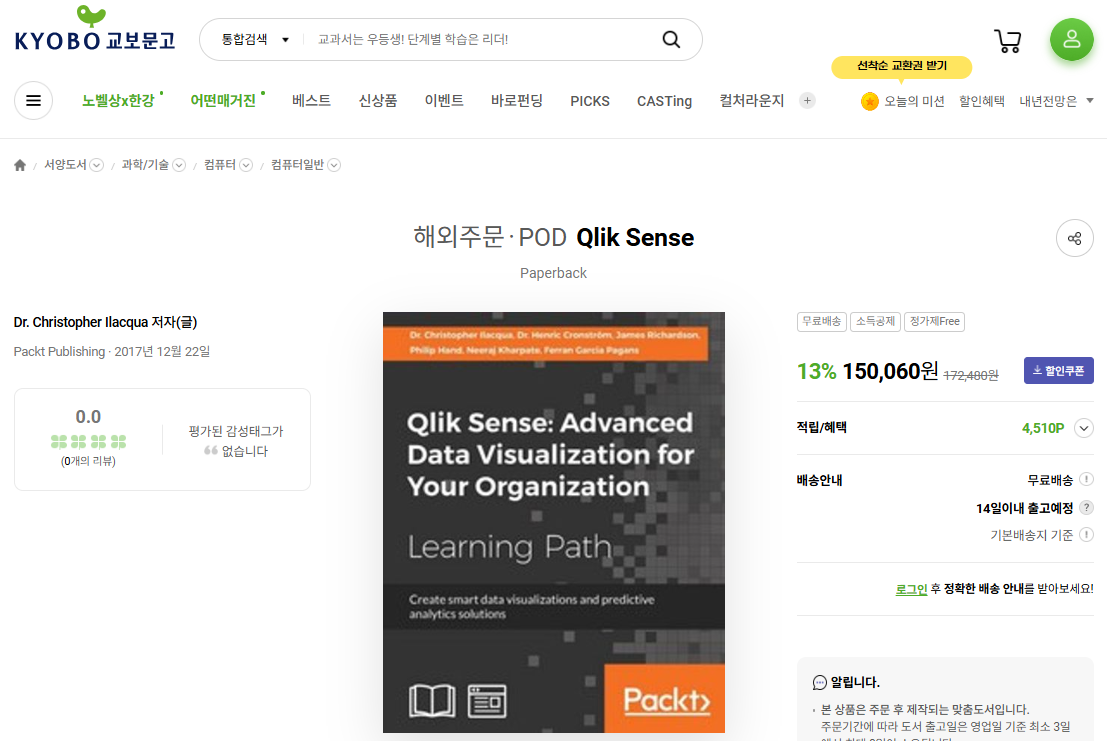Open the shopping cart
The height and width of the screenshot is (741, 1107).
[1007, 40]
